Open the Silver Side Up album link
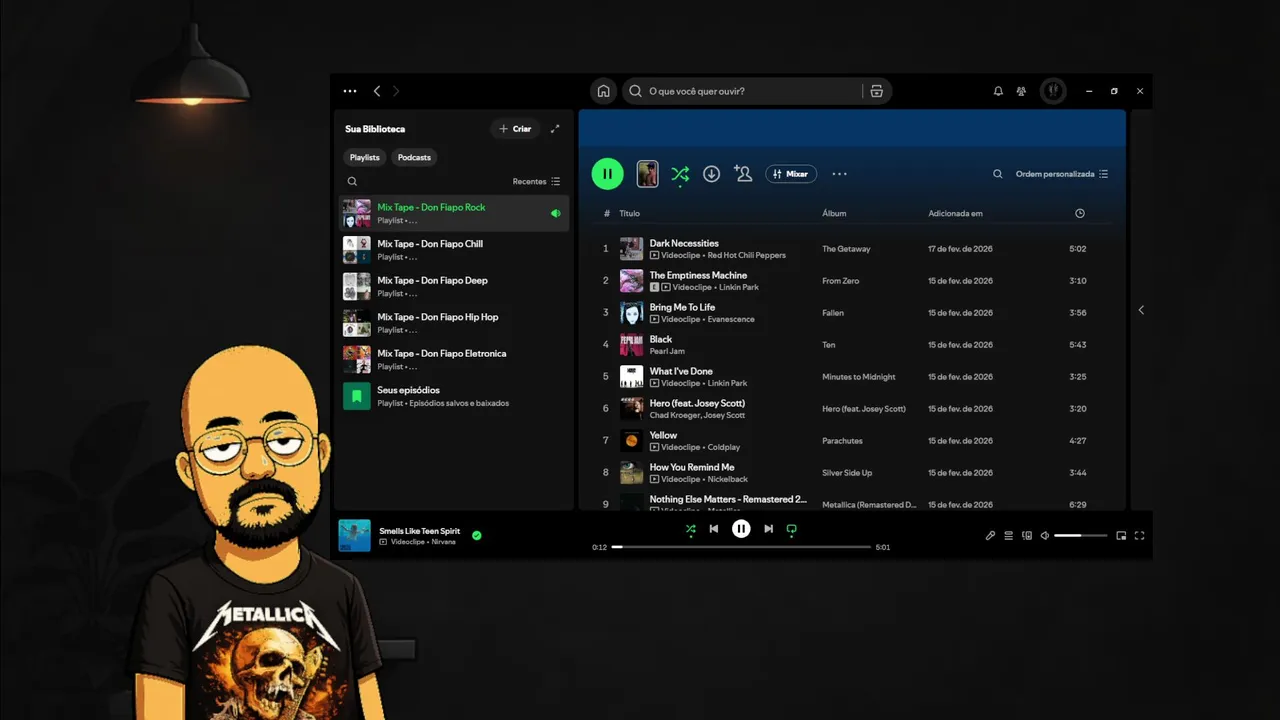Image resolution: width=1280 pixels, height=720 pixels. click(847, 473)
